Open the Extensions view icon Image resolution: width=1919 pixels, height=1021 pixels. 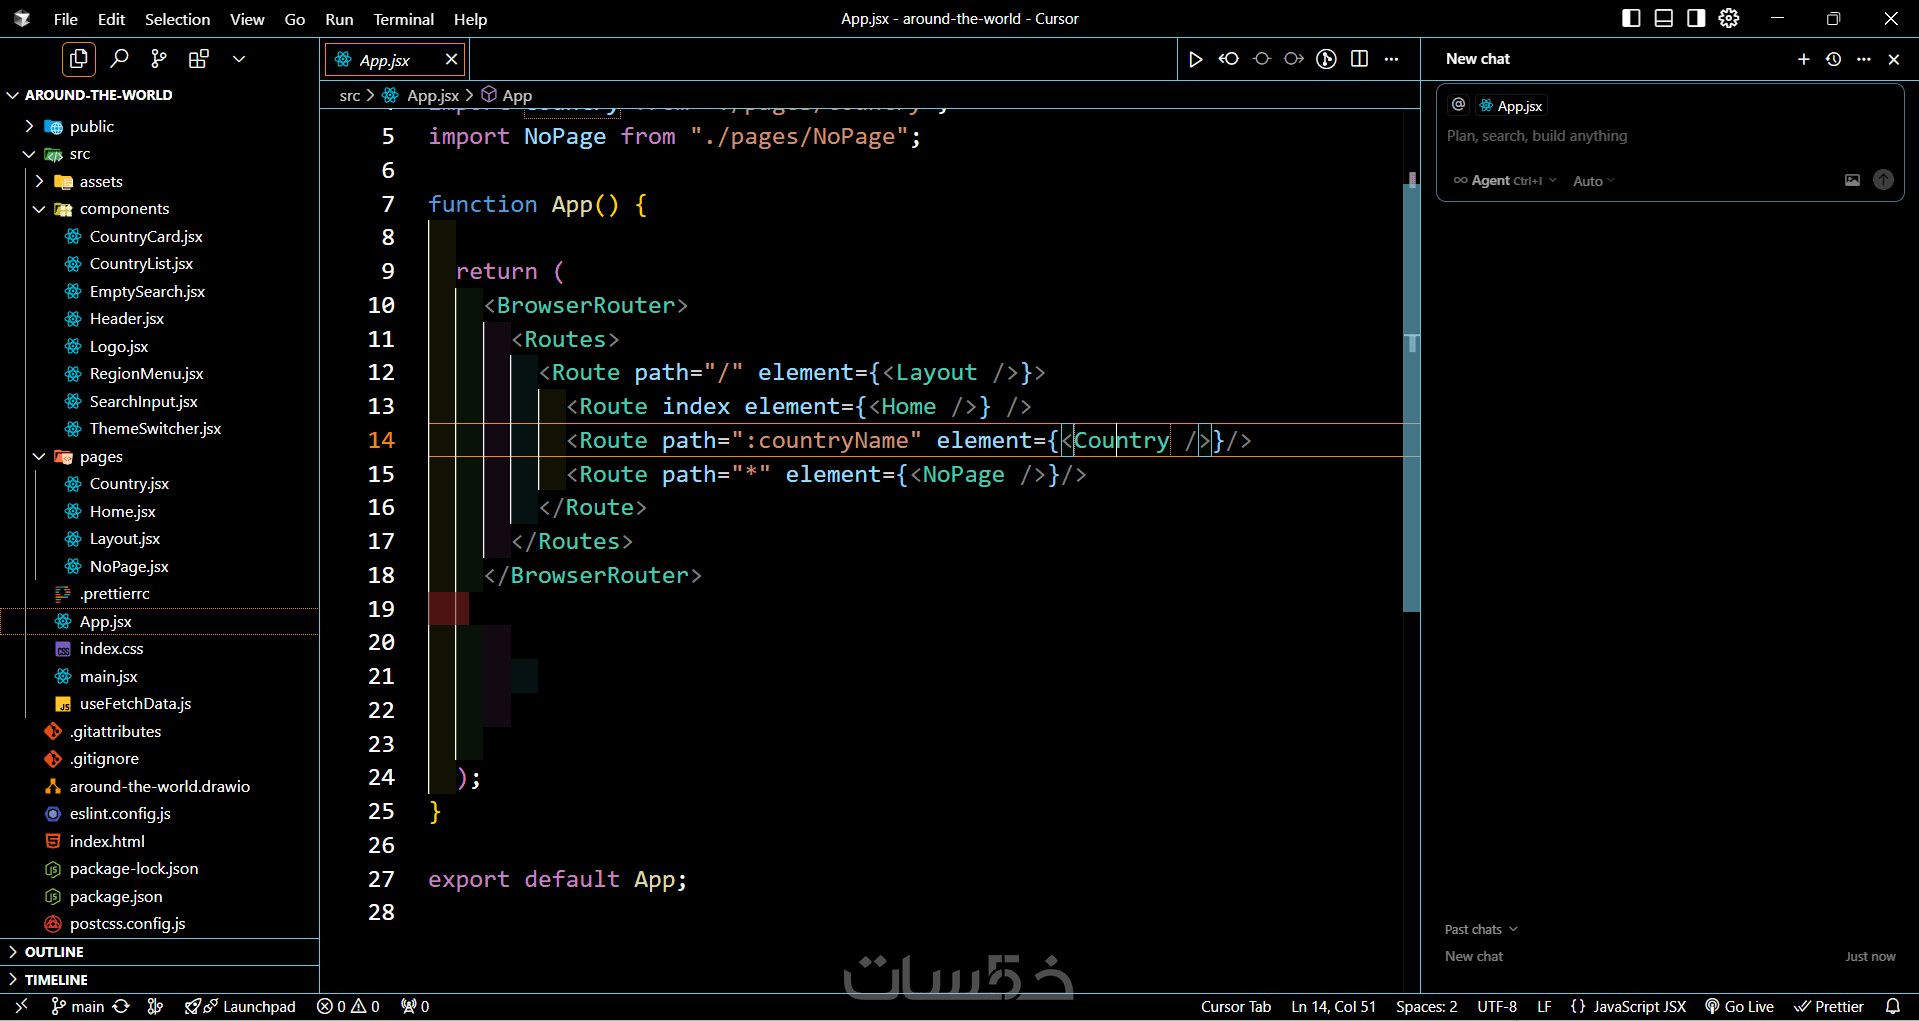click(198, 59)
